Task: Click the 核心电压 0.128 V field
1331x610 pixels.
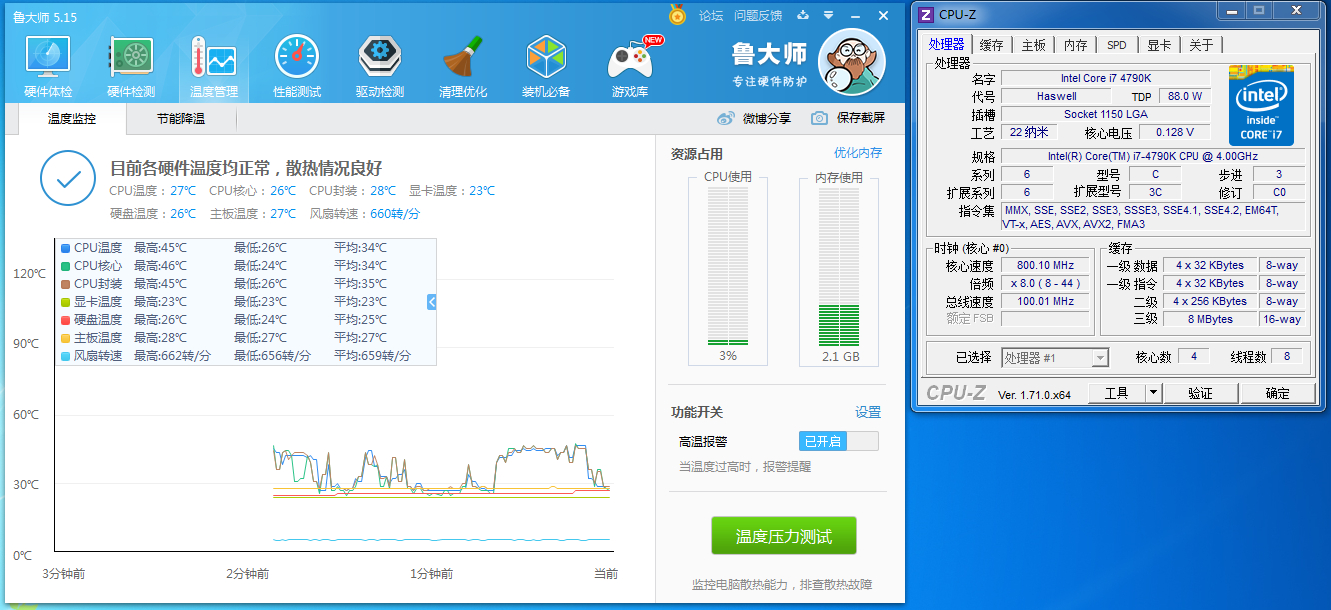Action: click(x=1175, y=132)
